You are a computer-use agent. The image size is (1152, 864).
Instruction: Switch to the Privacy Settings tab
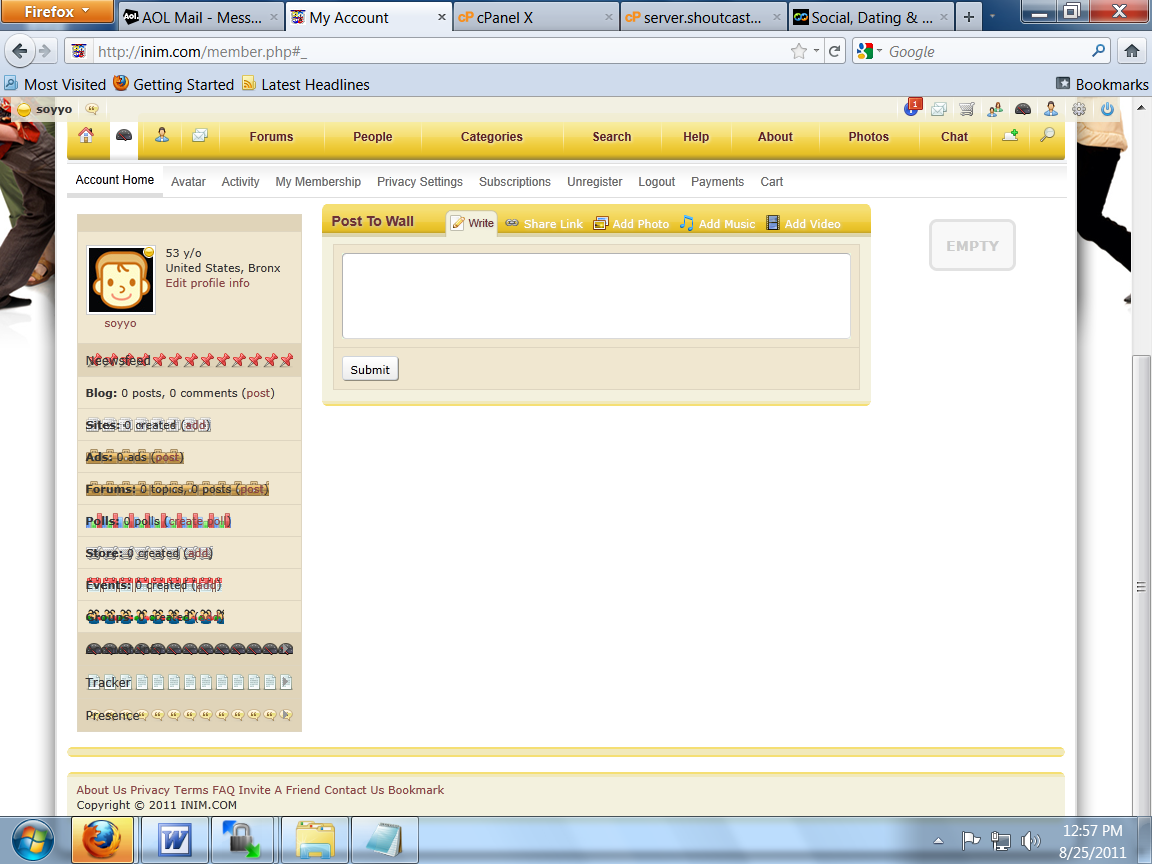pos(419,182)
